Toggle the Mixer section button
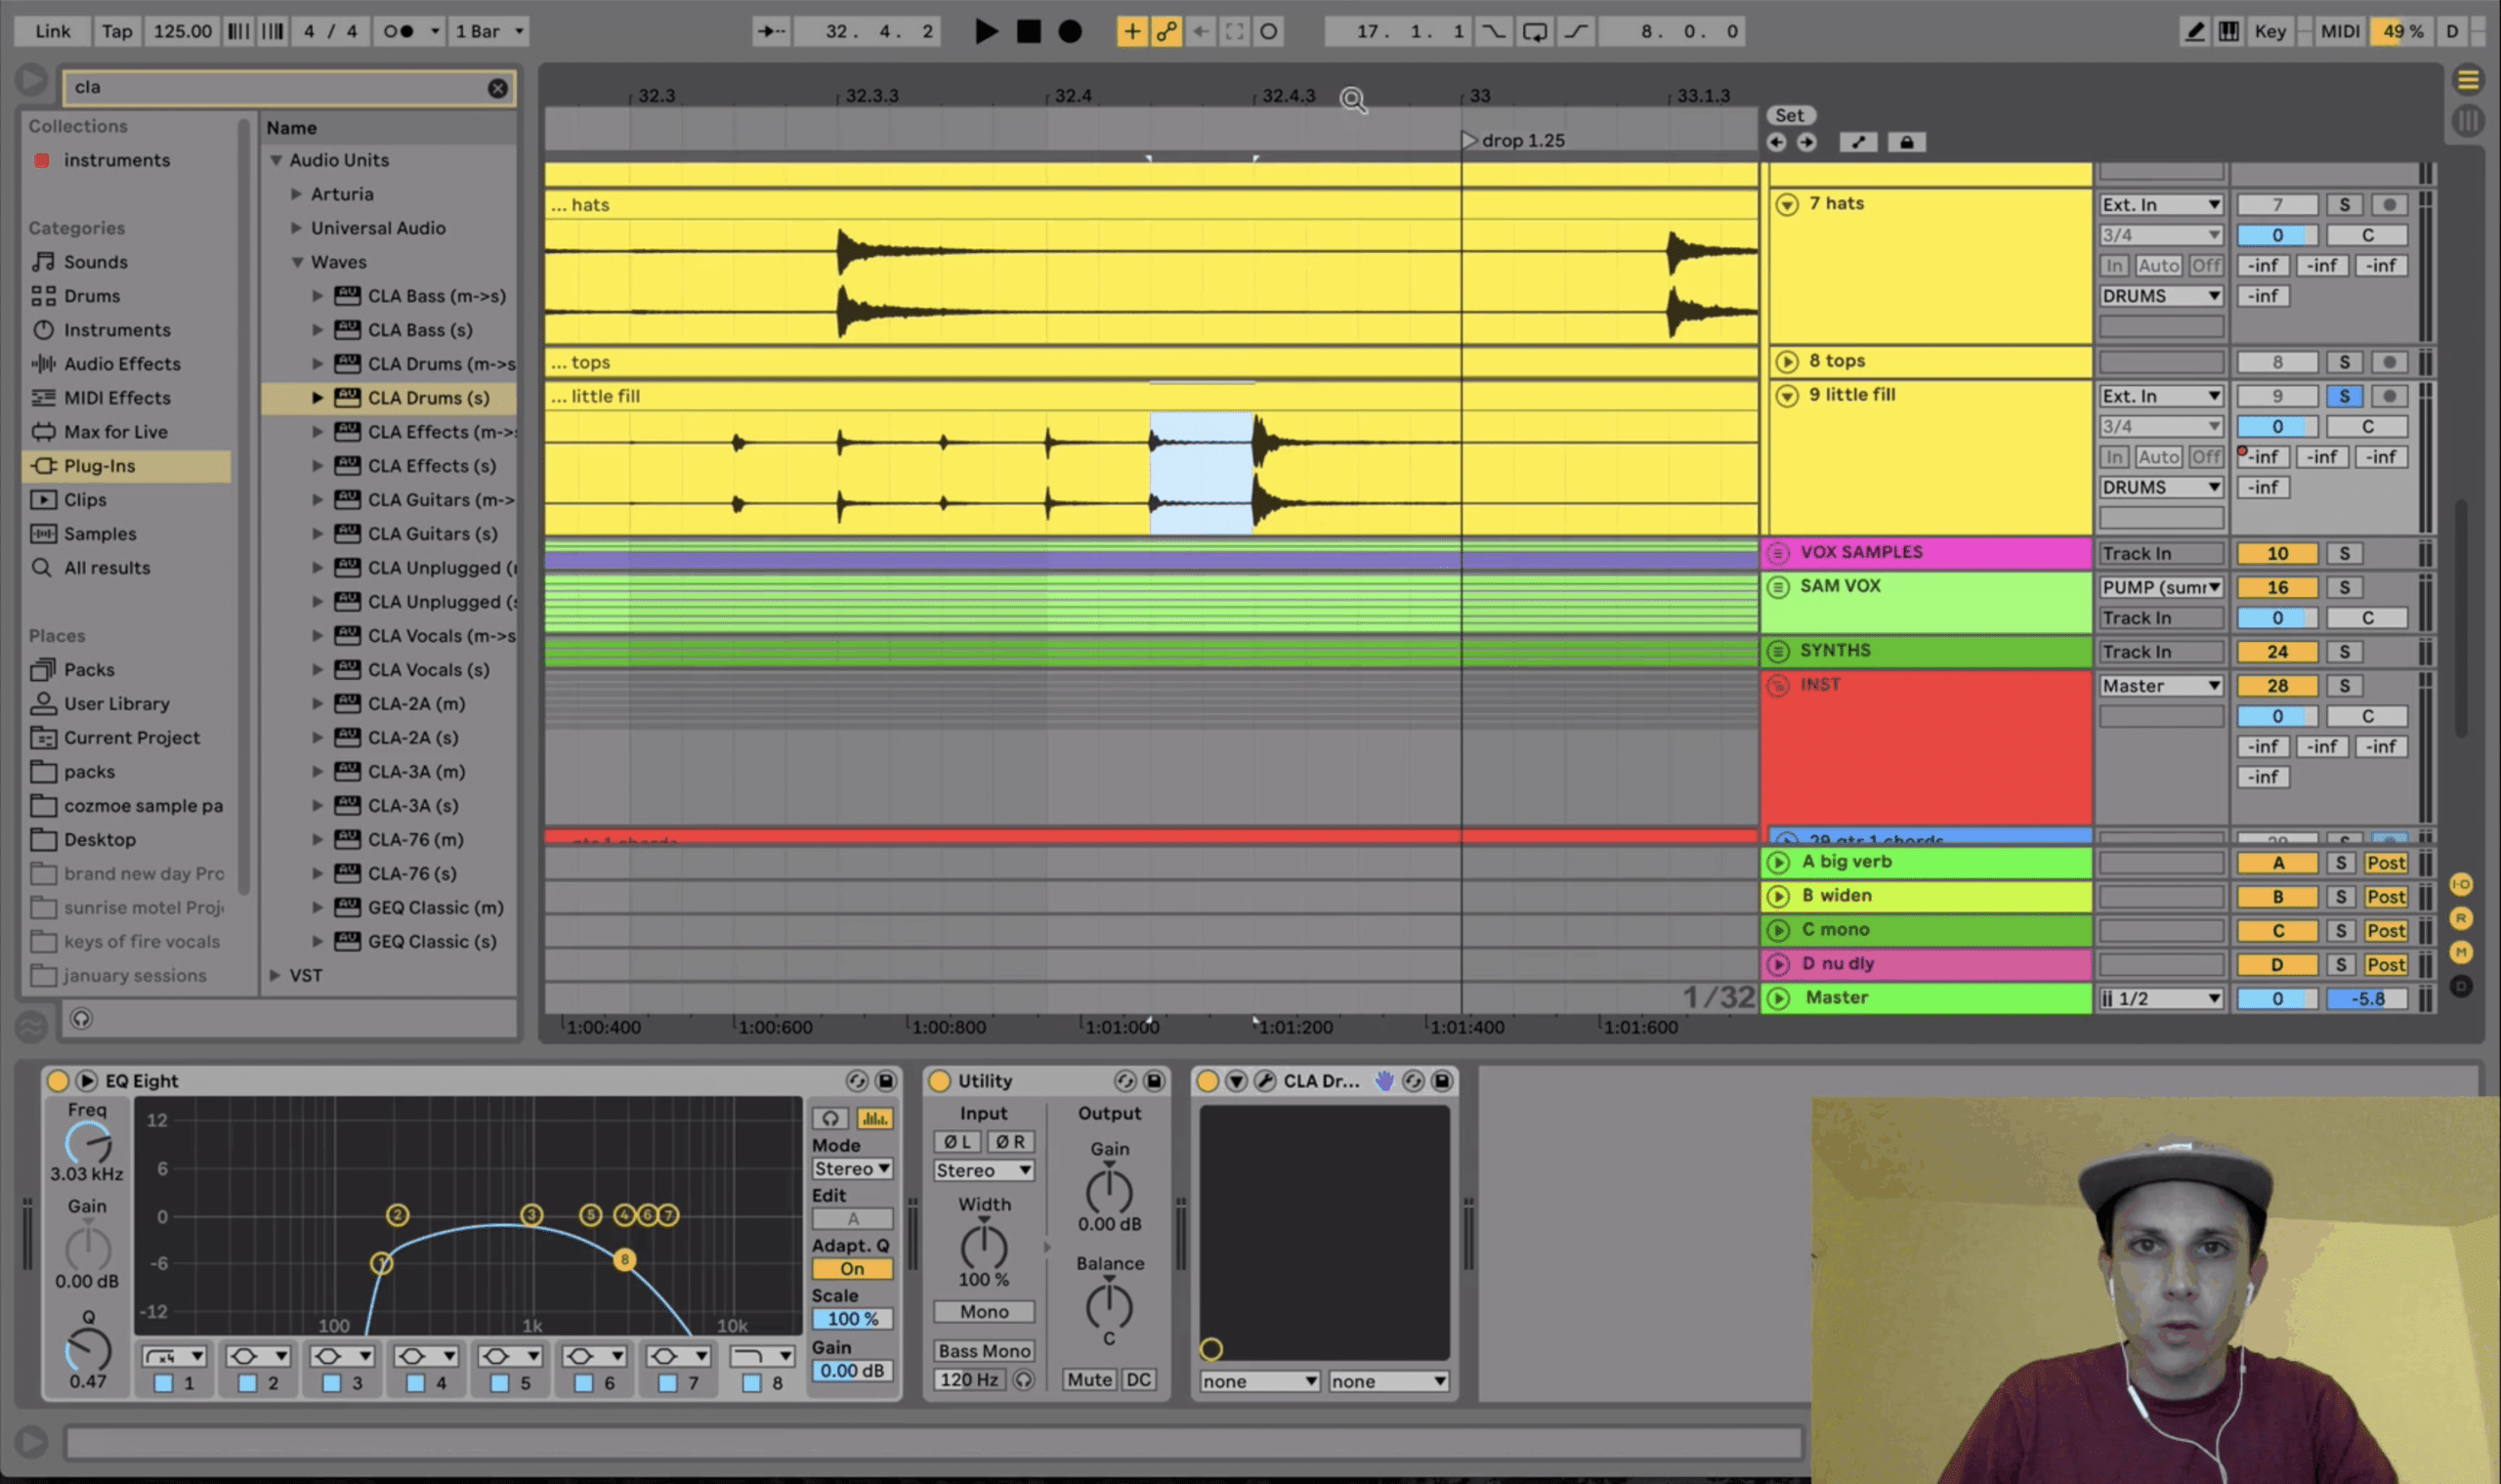Image resolution: width=2501 pixels, height=1484 pixels. [2461, 952]
